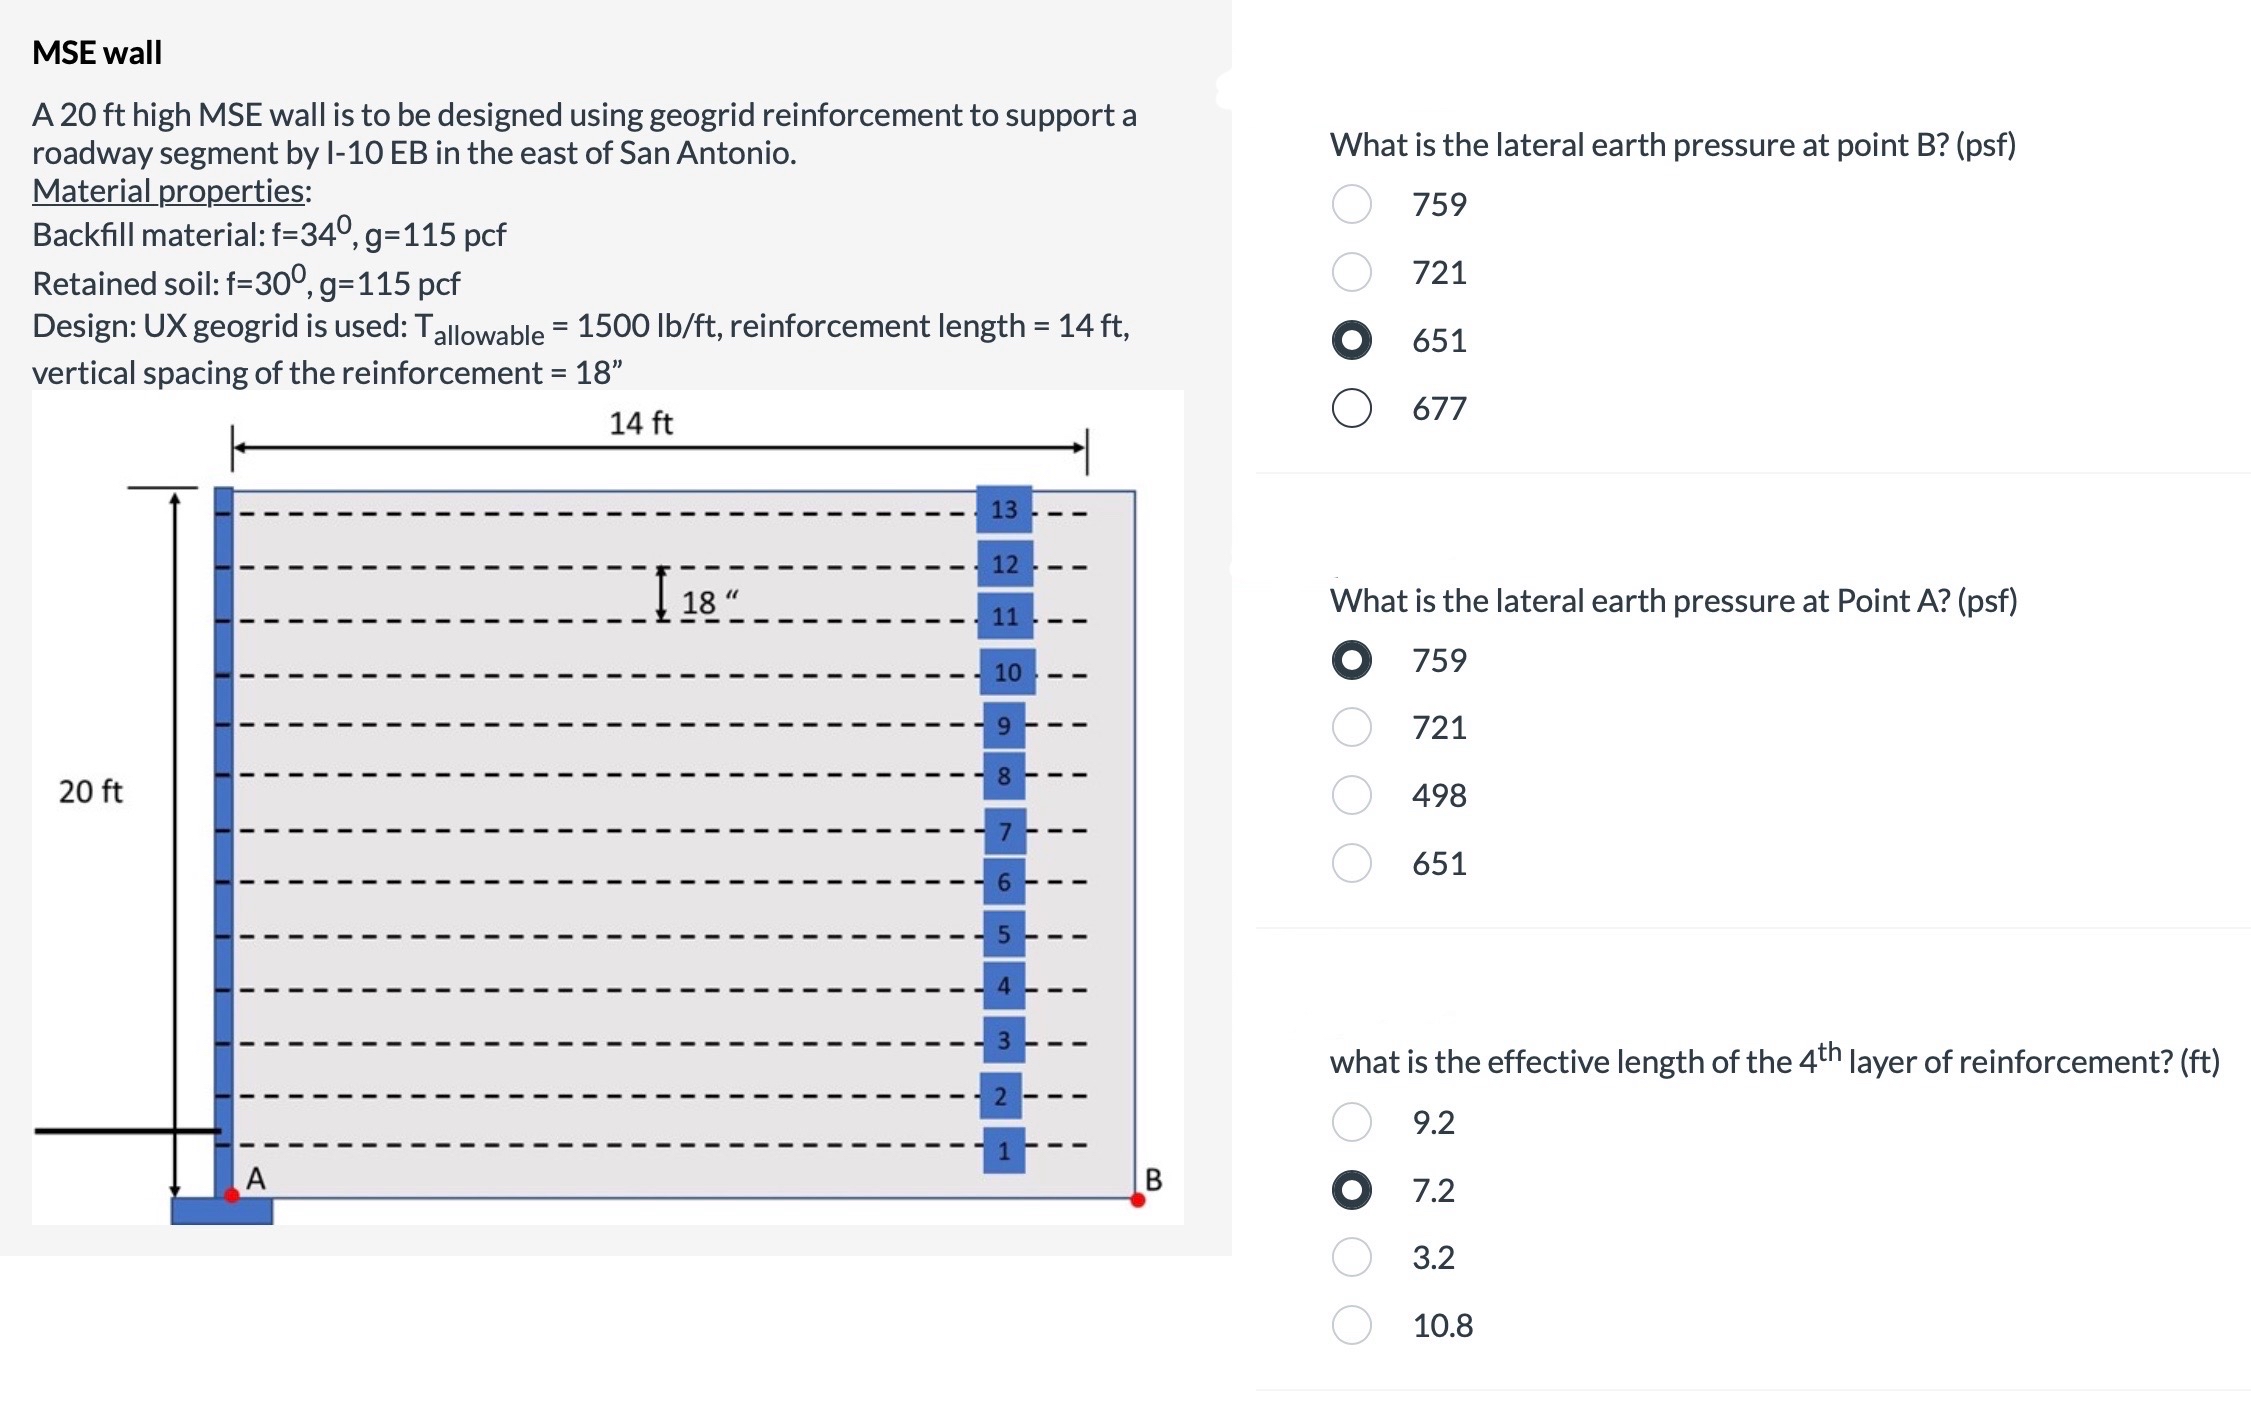Pick 3.2 ft effective length option

1351,1257
